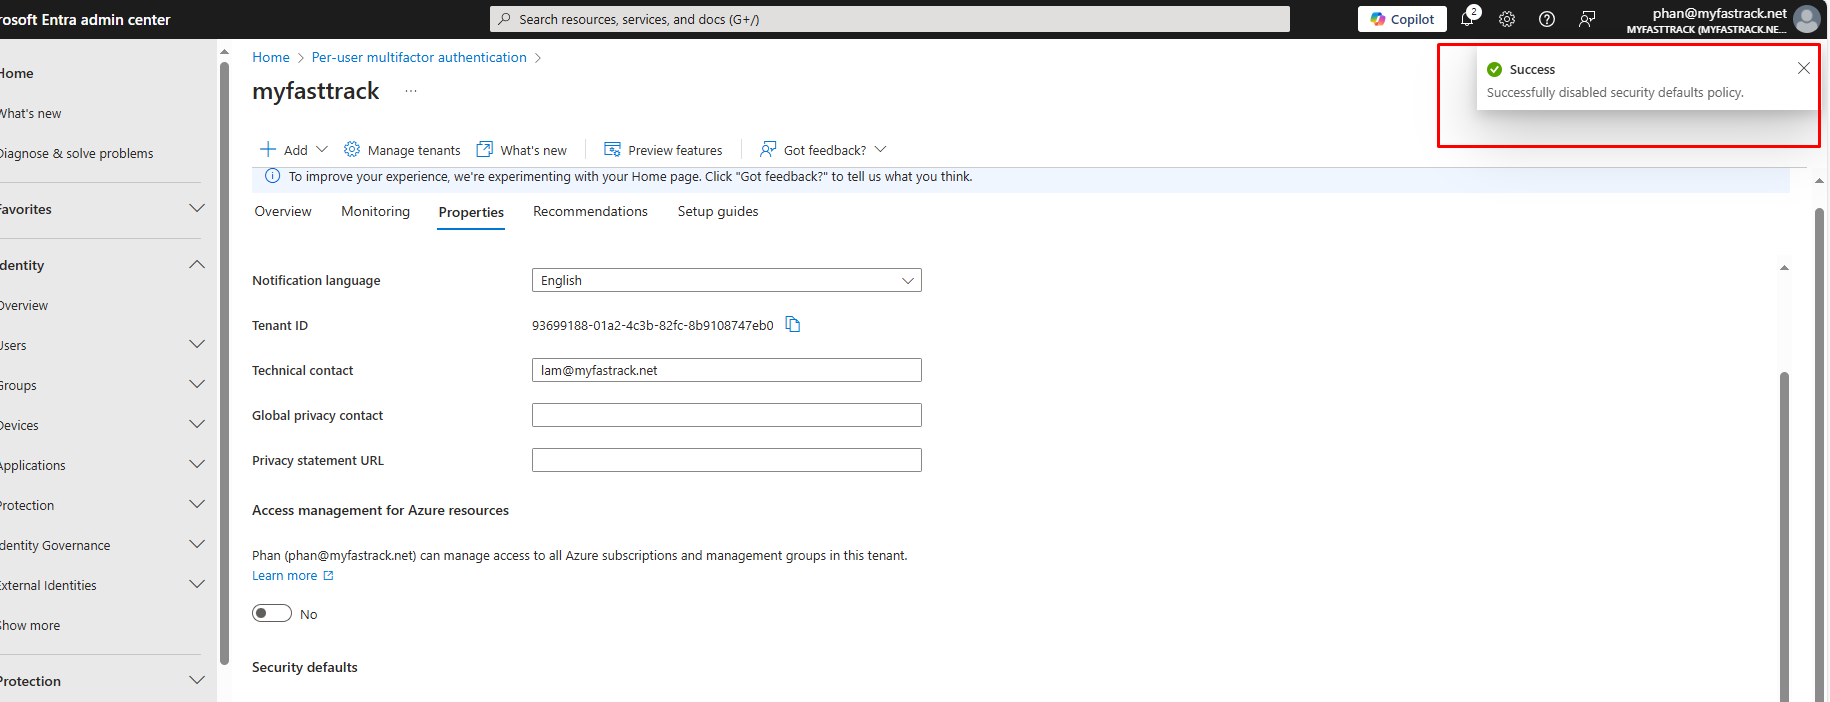This screenshot has width=1830, height=702.
Task: Open the Settings gear icon
Action: point(1507,19)
